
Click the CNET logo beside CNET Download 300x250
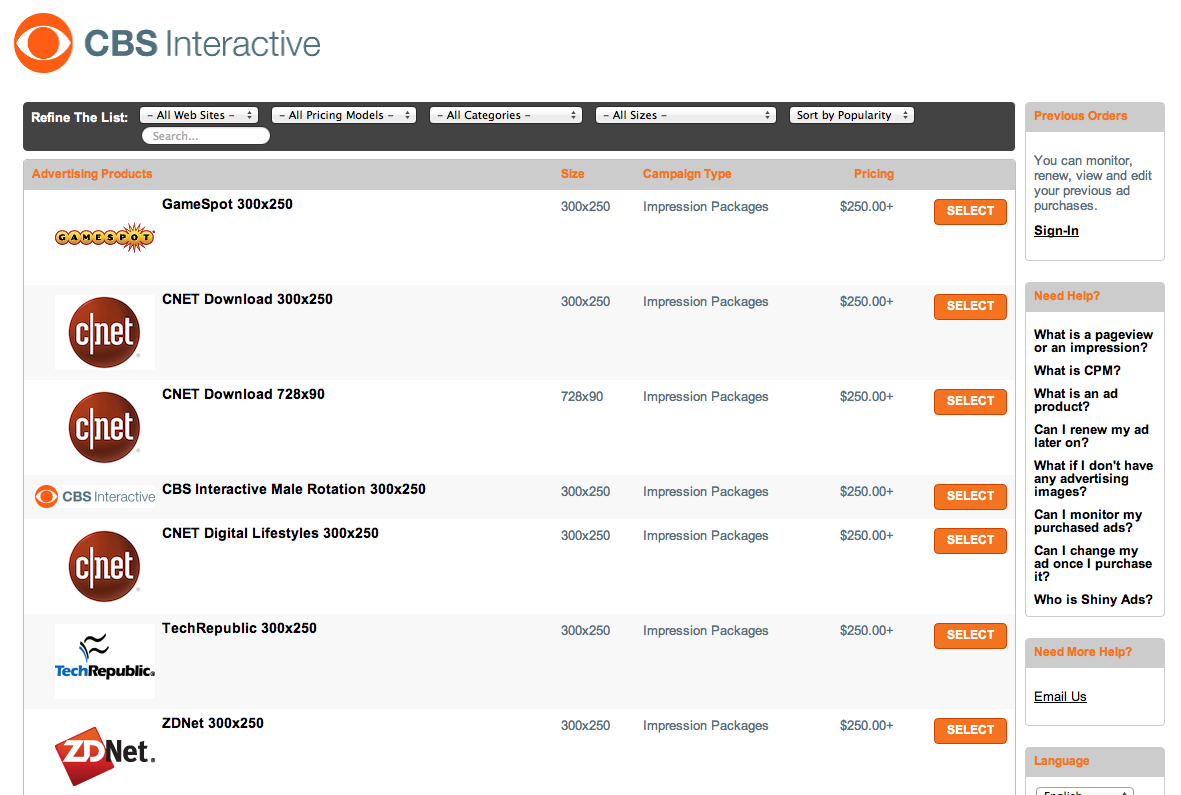click(105, 332)
